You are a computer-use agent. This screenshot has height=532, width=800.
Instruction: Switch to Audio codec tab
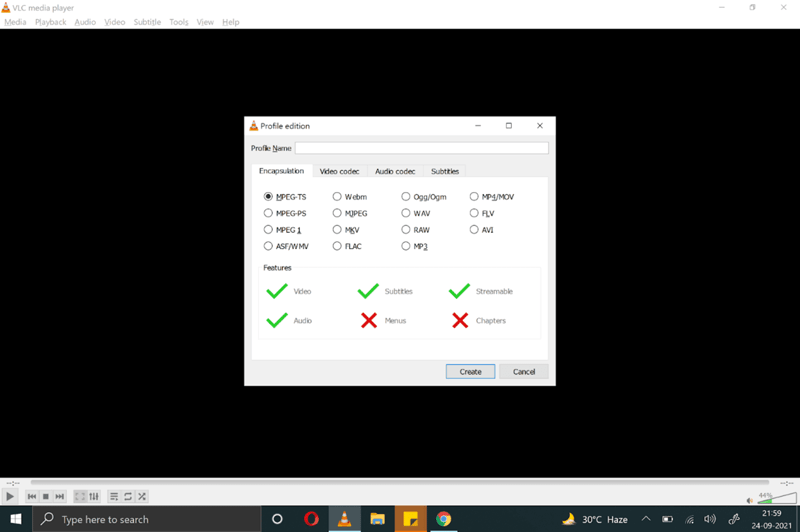(x=395, y=171)
